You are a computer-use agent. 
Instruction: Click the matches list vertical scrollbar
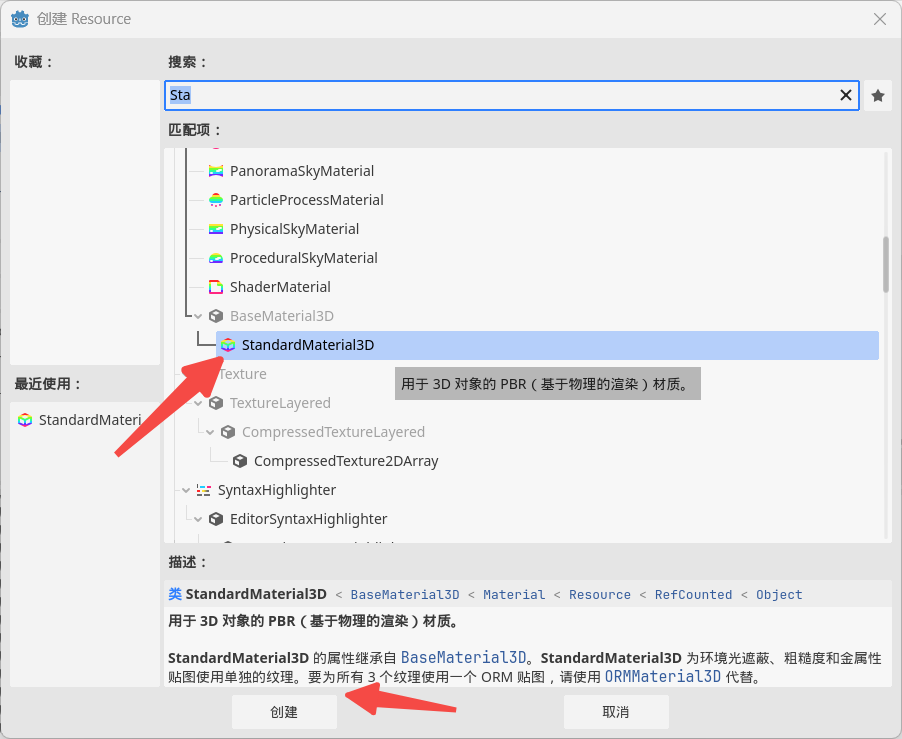tap(886, 265)
